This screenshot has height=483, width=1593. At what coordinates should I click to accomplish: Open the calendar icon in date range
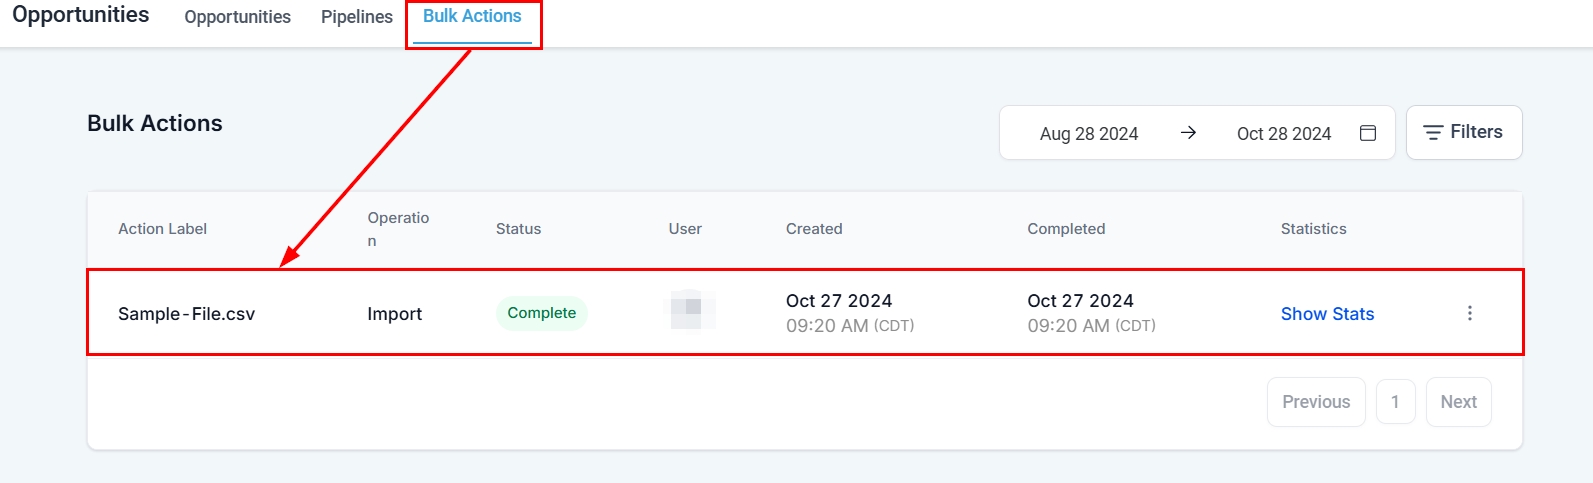[1368, 133]
